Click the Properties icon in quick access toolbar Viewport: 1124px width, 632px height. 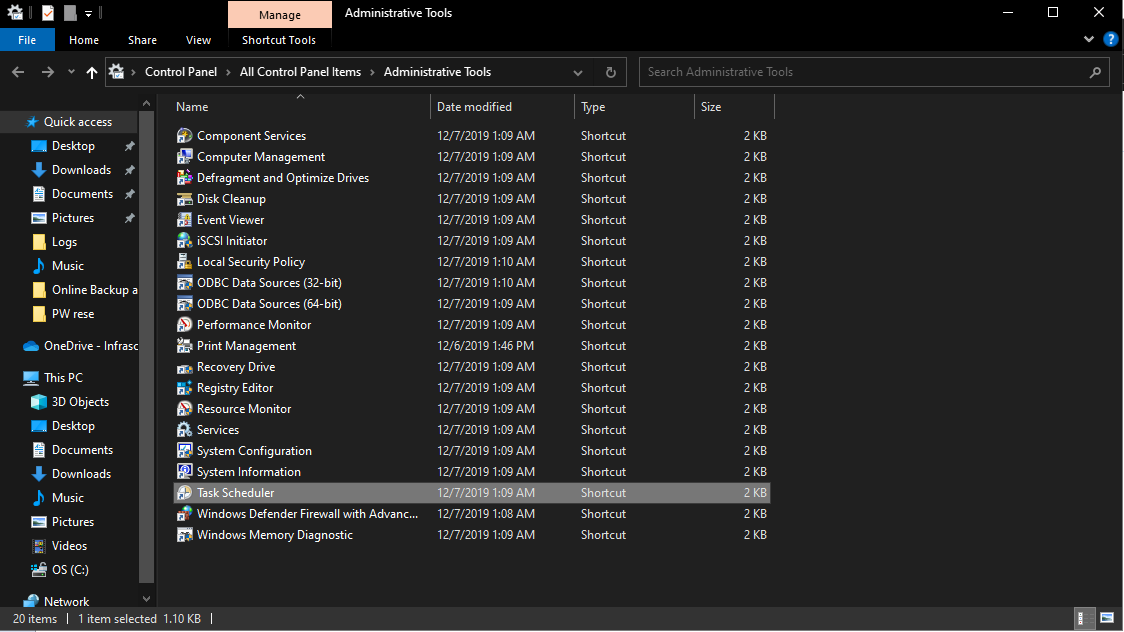pos(48,13)
